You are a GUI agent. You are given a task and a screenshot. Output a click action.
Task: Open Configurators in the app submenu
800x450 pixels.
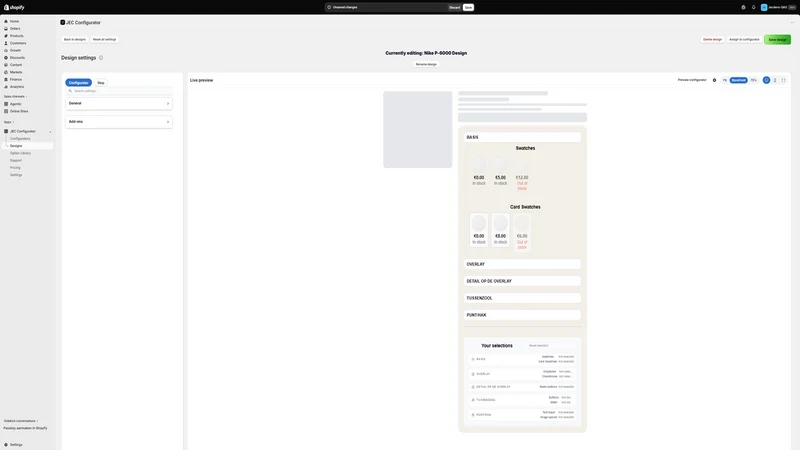20,139
